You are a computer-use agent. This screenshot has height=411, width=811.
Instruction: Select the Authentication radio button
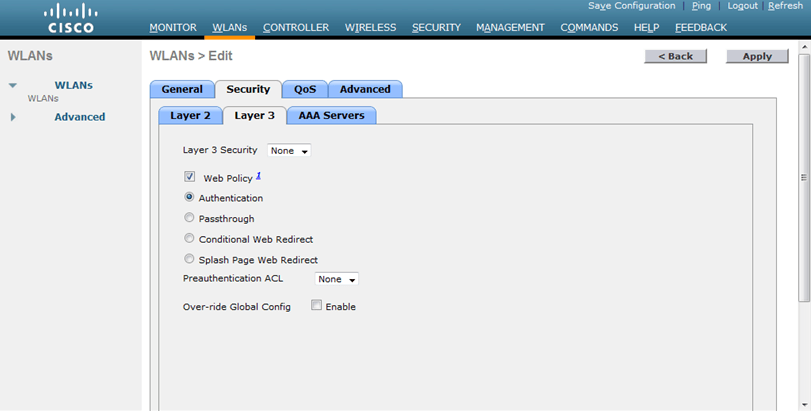click(189, 198)
